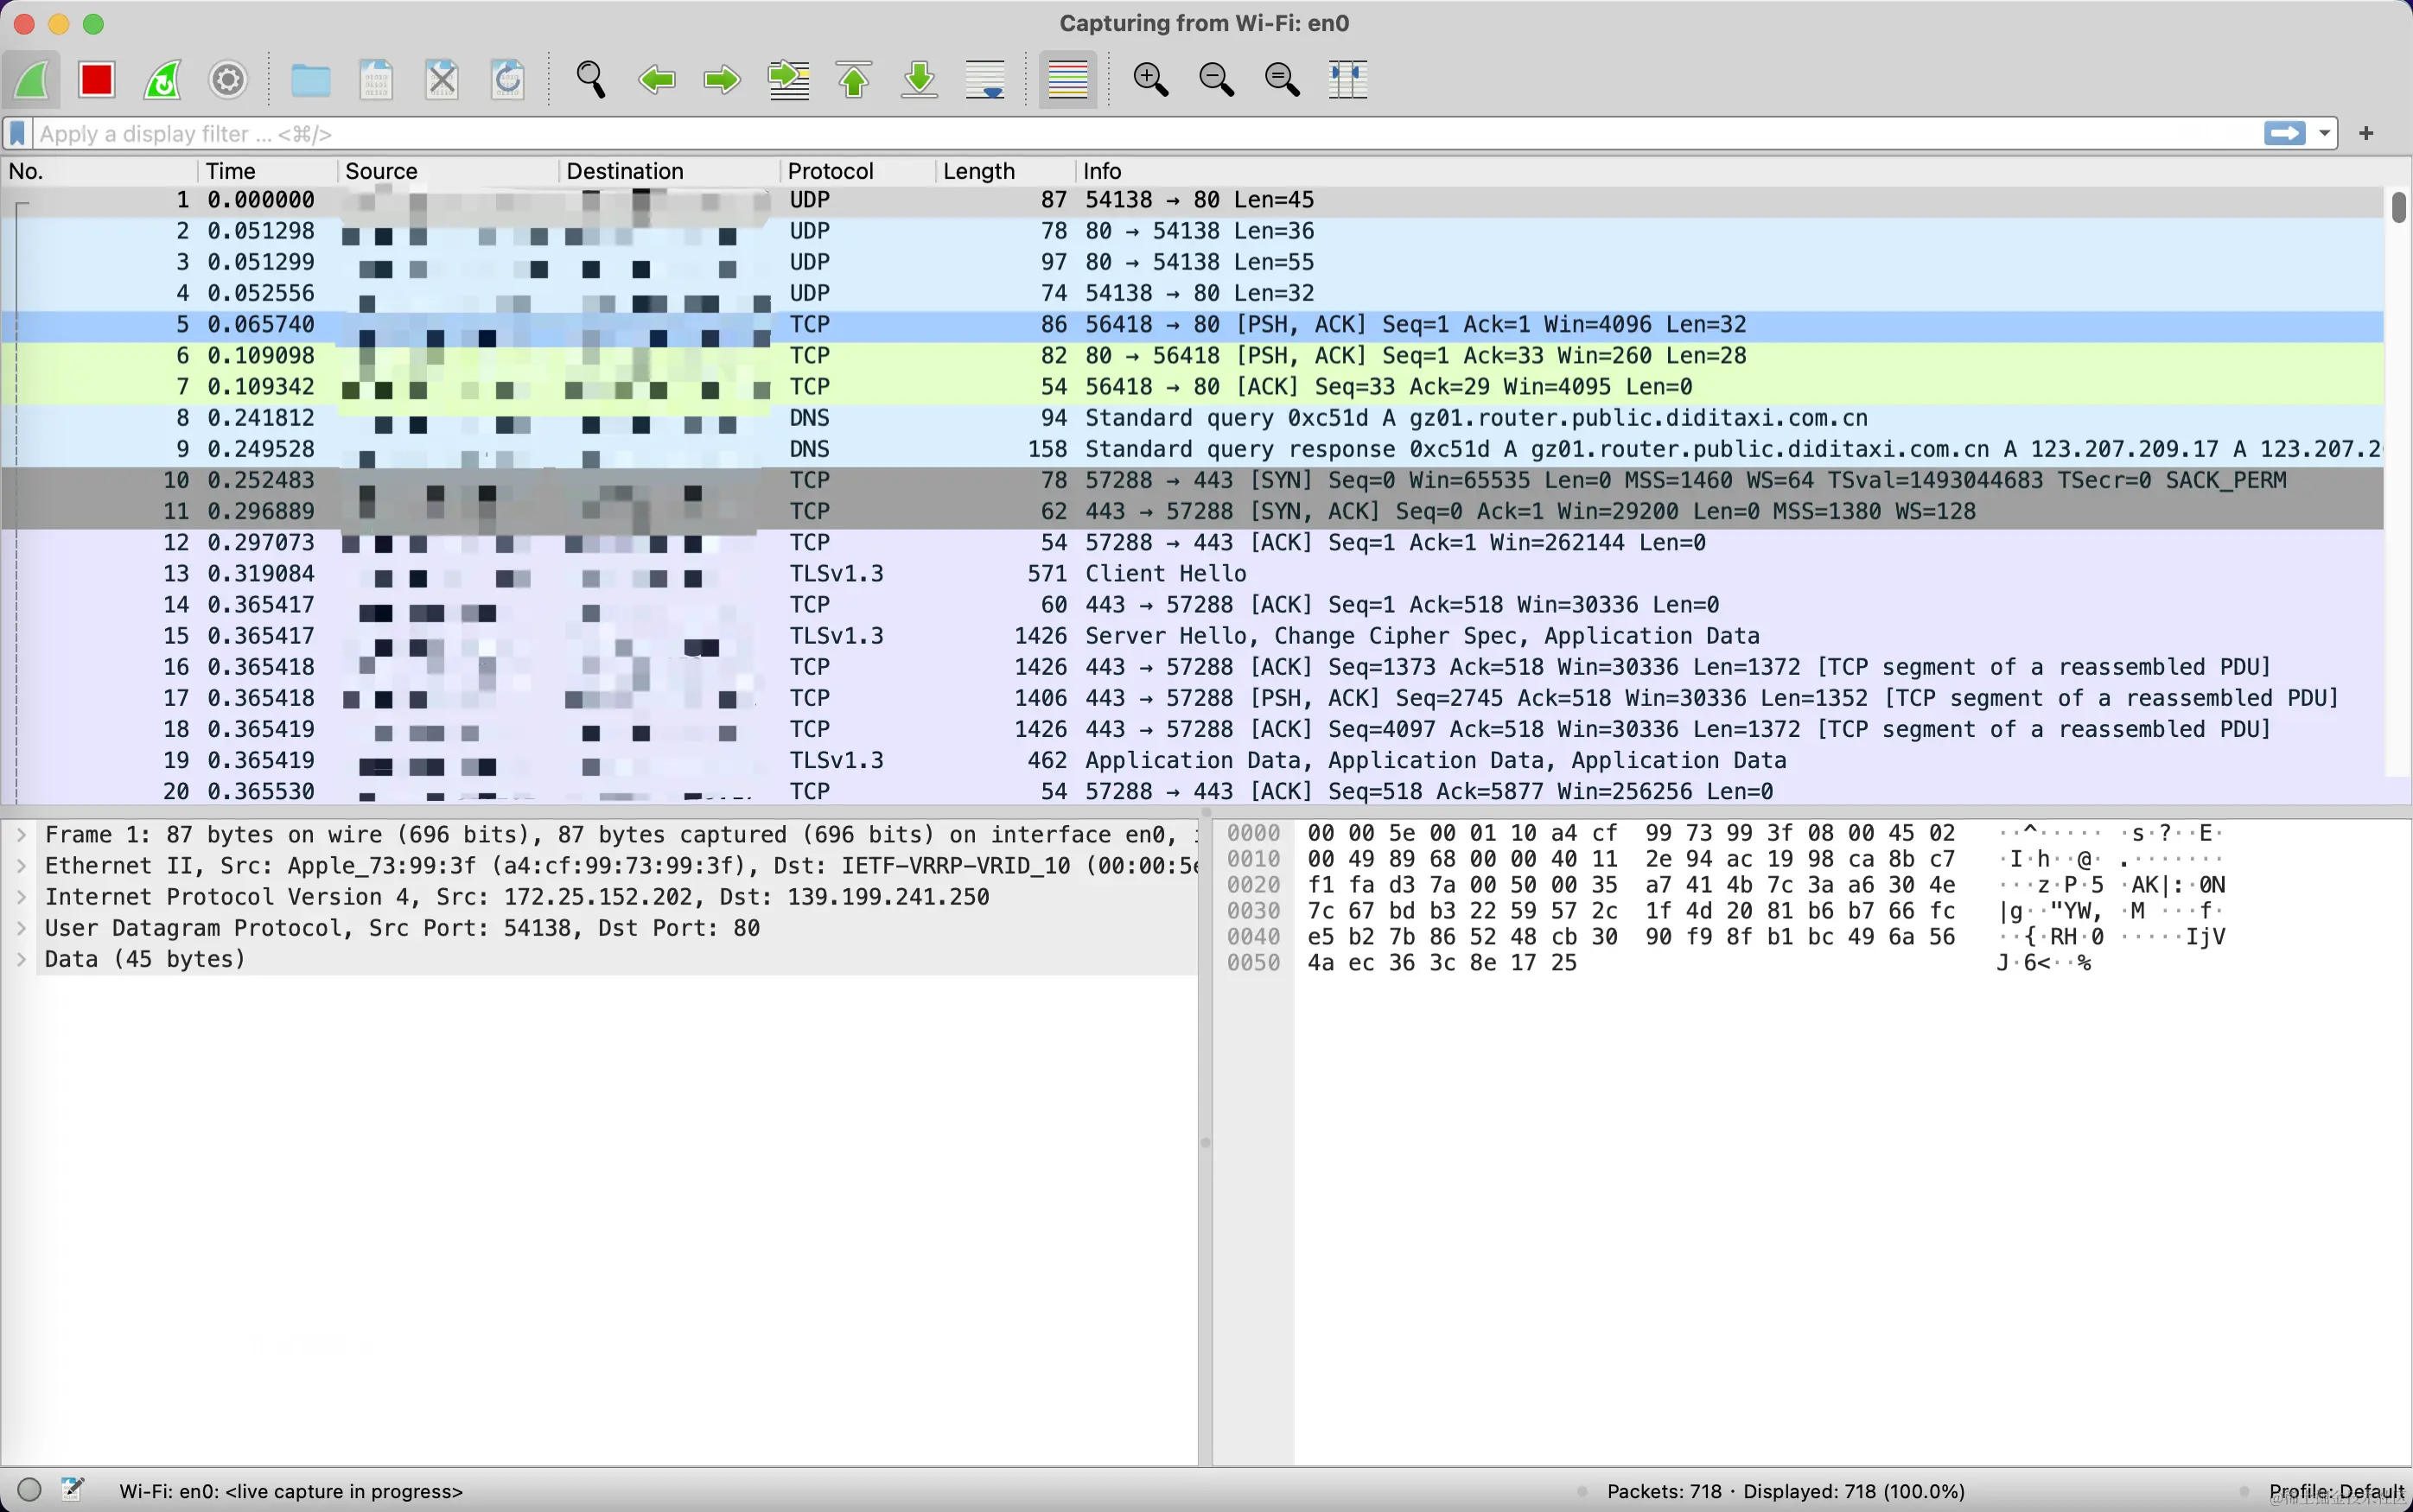2413x1512 pixels.
Task: Add a filter button with the plus
Action: tap(2366, 133)
